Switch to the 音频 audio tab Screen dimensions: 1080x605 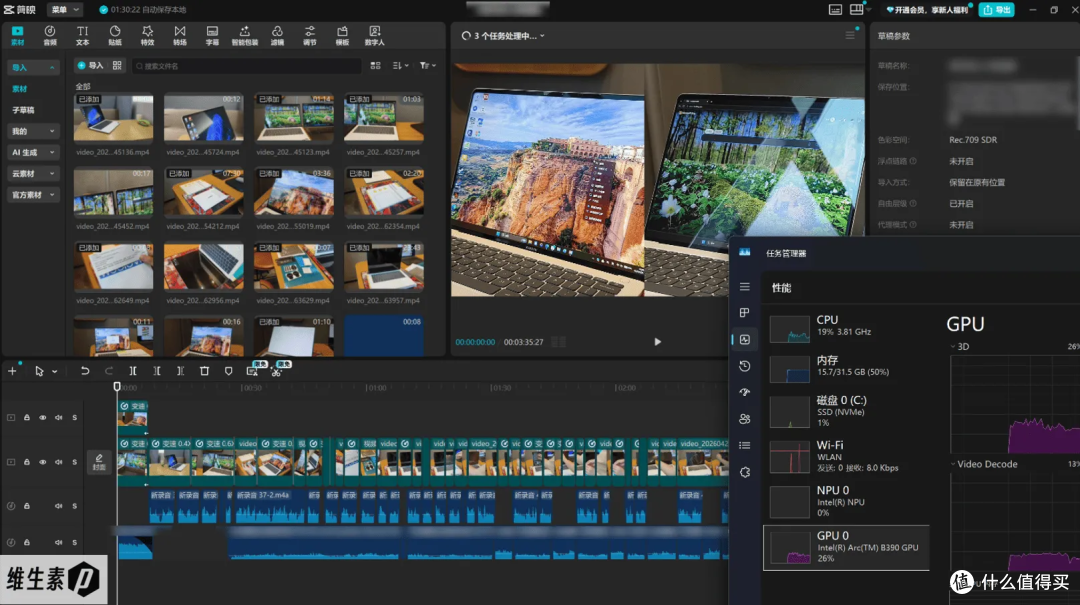tap(50, 36)
